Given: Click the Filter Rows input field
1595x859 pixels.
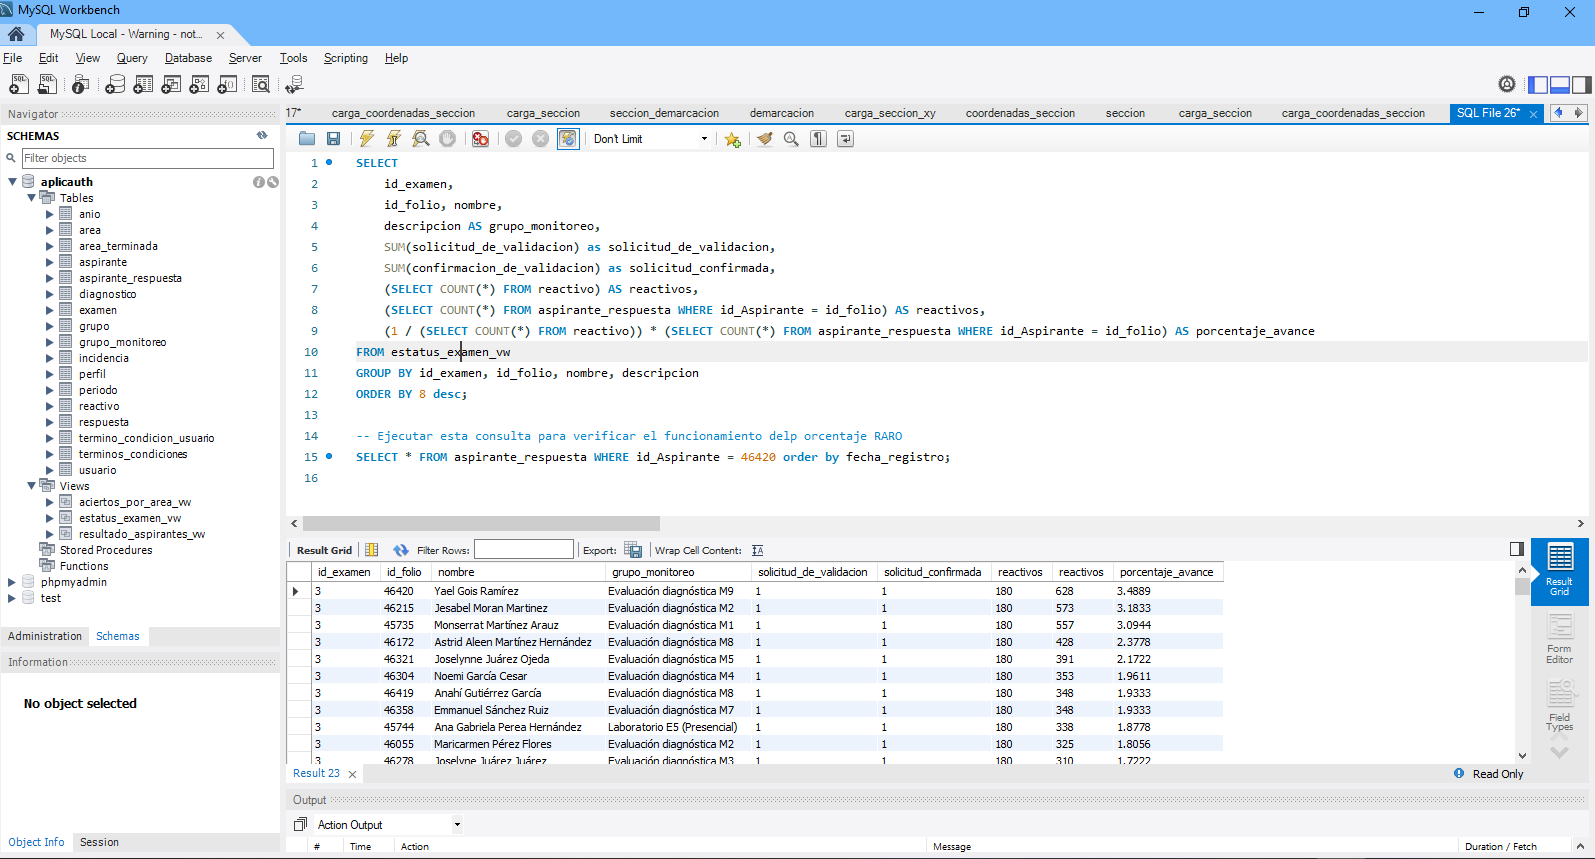Looking at the screenshot, I should point(523,550).
